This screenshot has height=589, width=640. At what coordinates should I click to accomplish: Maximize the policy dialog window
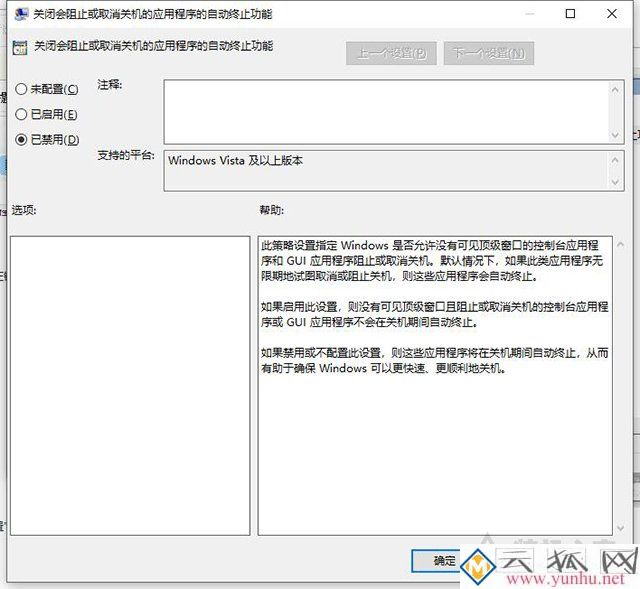(x=570, y=14)
